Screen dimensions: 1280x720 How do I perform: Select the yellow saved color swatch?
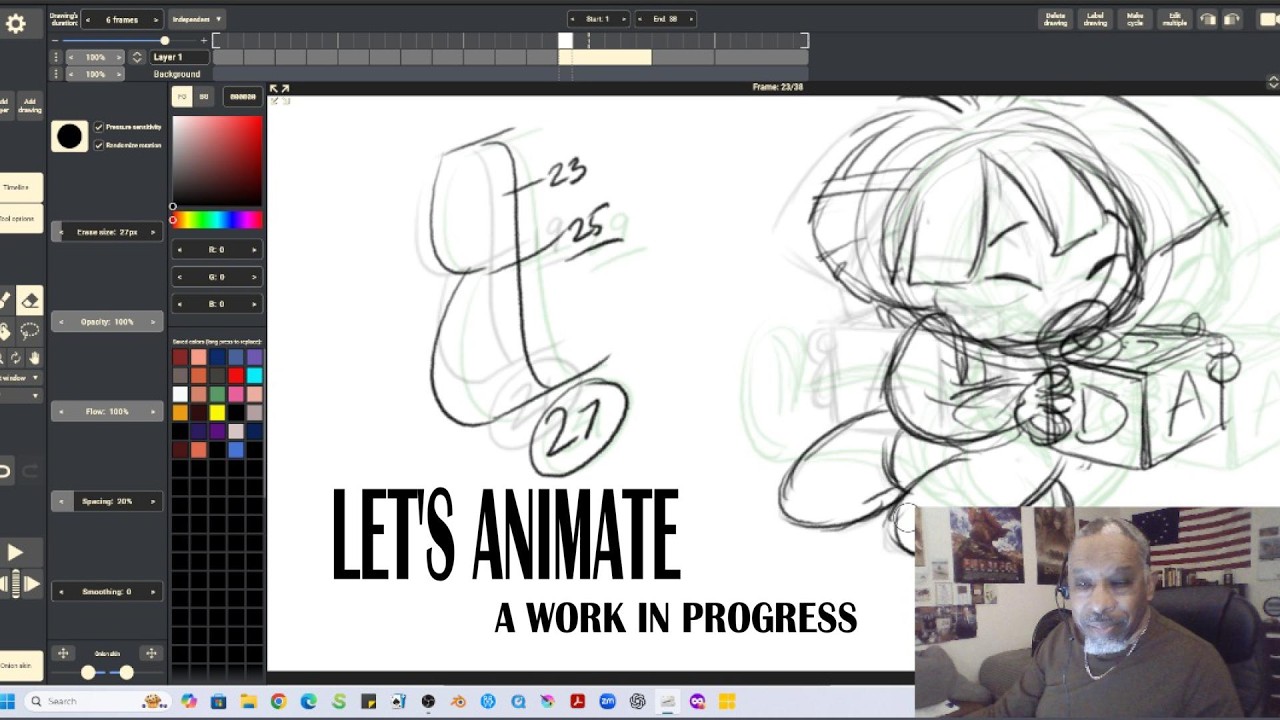(x=217, y=413)
